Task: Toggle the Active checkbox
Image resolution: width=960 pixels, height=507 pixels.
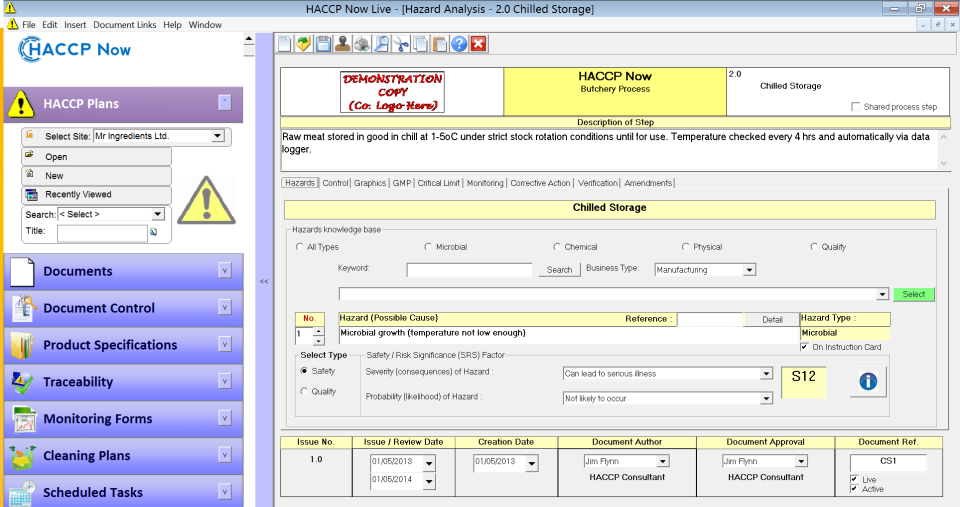Action: 854,489
